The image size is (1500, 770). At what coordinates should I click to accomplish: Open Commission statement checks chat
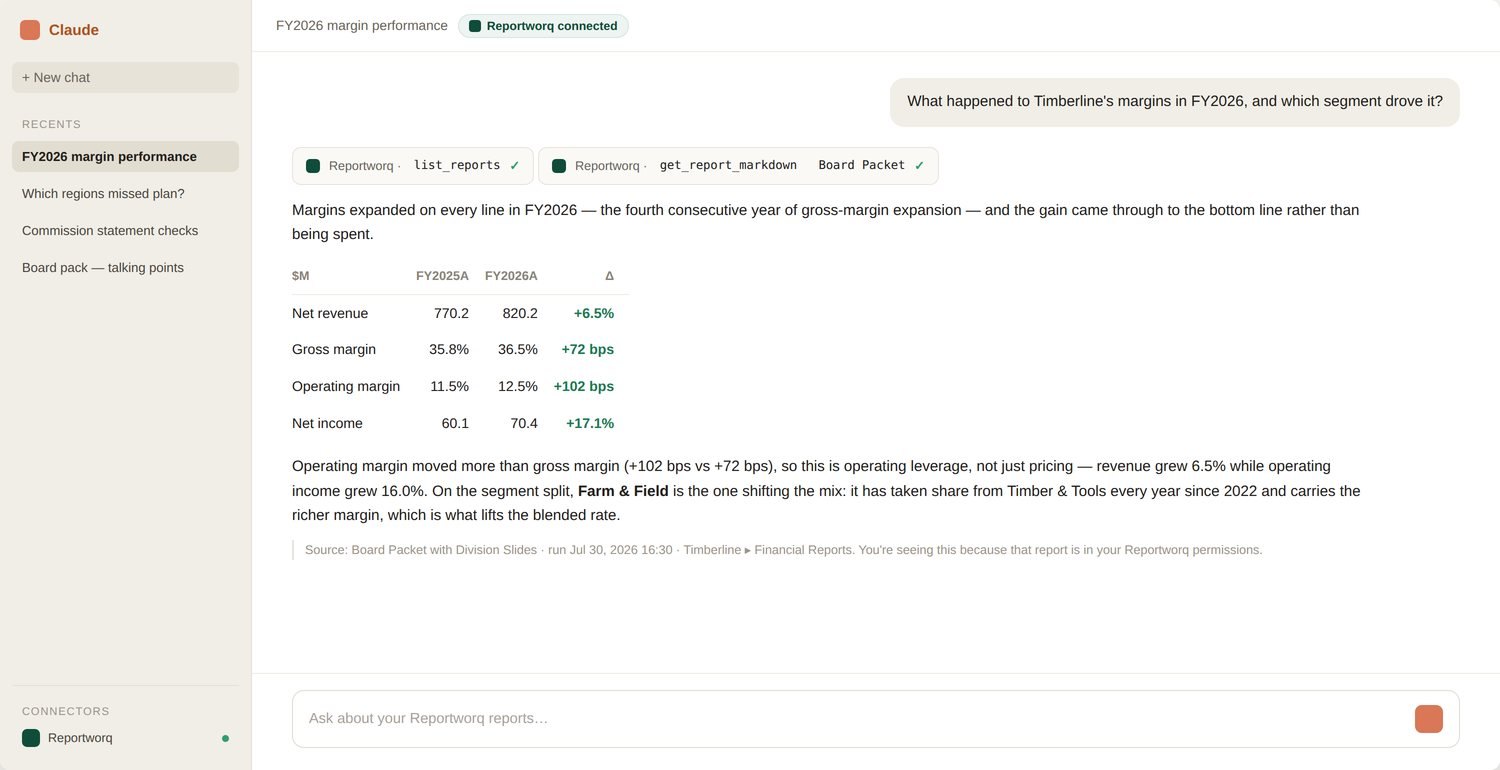pos(125,230)
